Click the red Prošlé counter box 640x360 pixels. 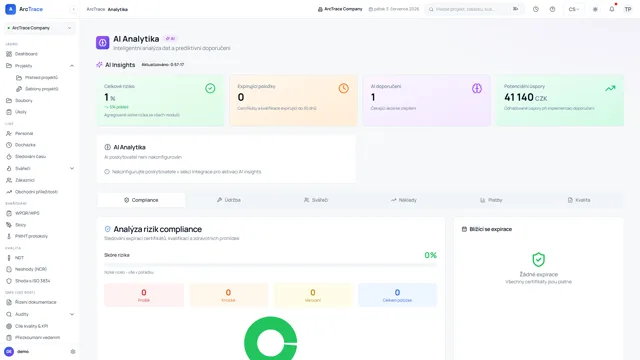tap(144, 295)
